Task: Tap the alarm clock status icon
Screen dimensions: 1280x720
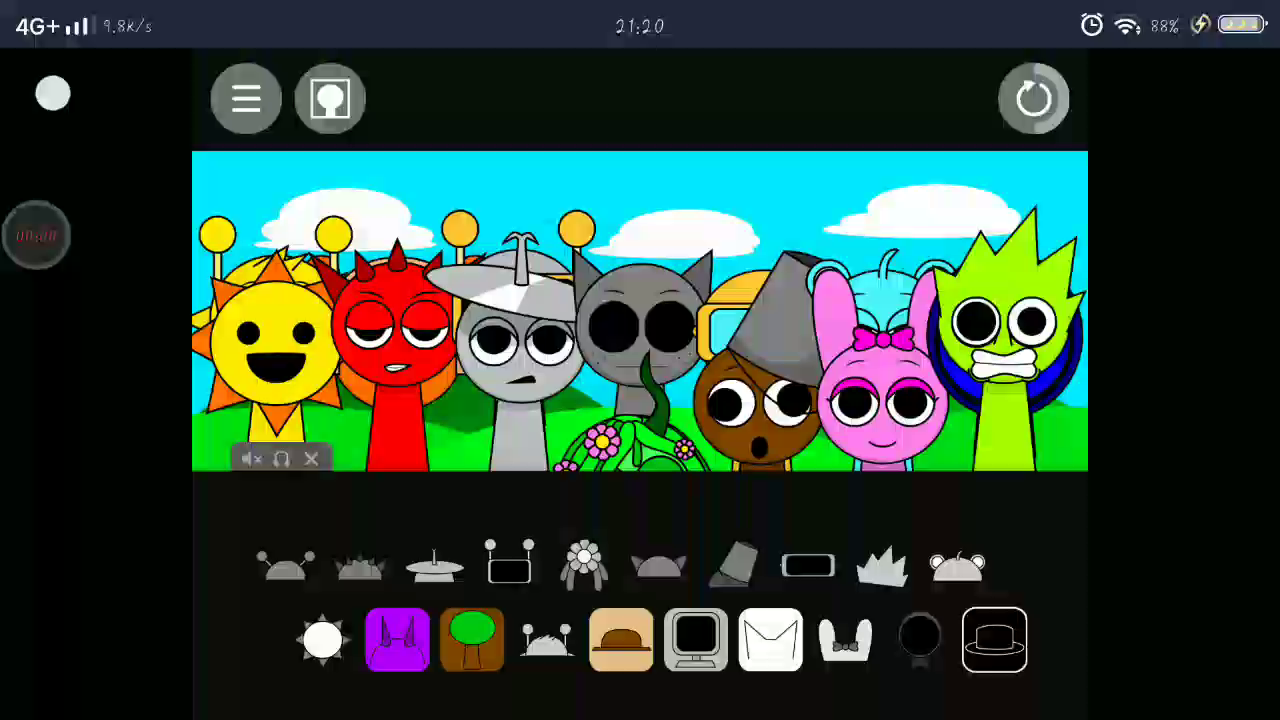Action: [1091, 26]
